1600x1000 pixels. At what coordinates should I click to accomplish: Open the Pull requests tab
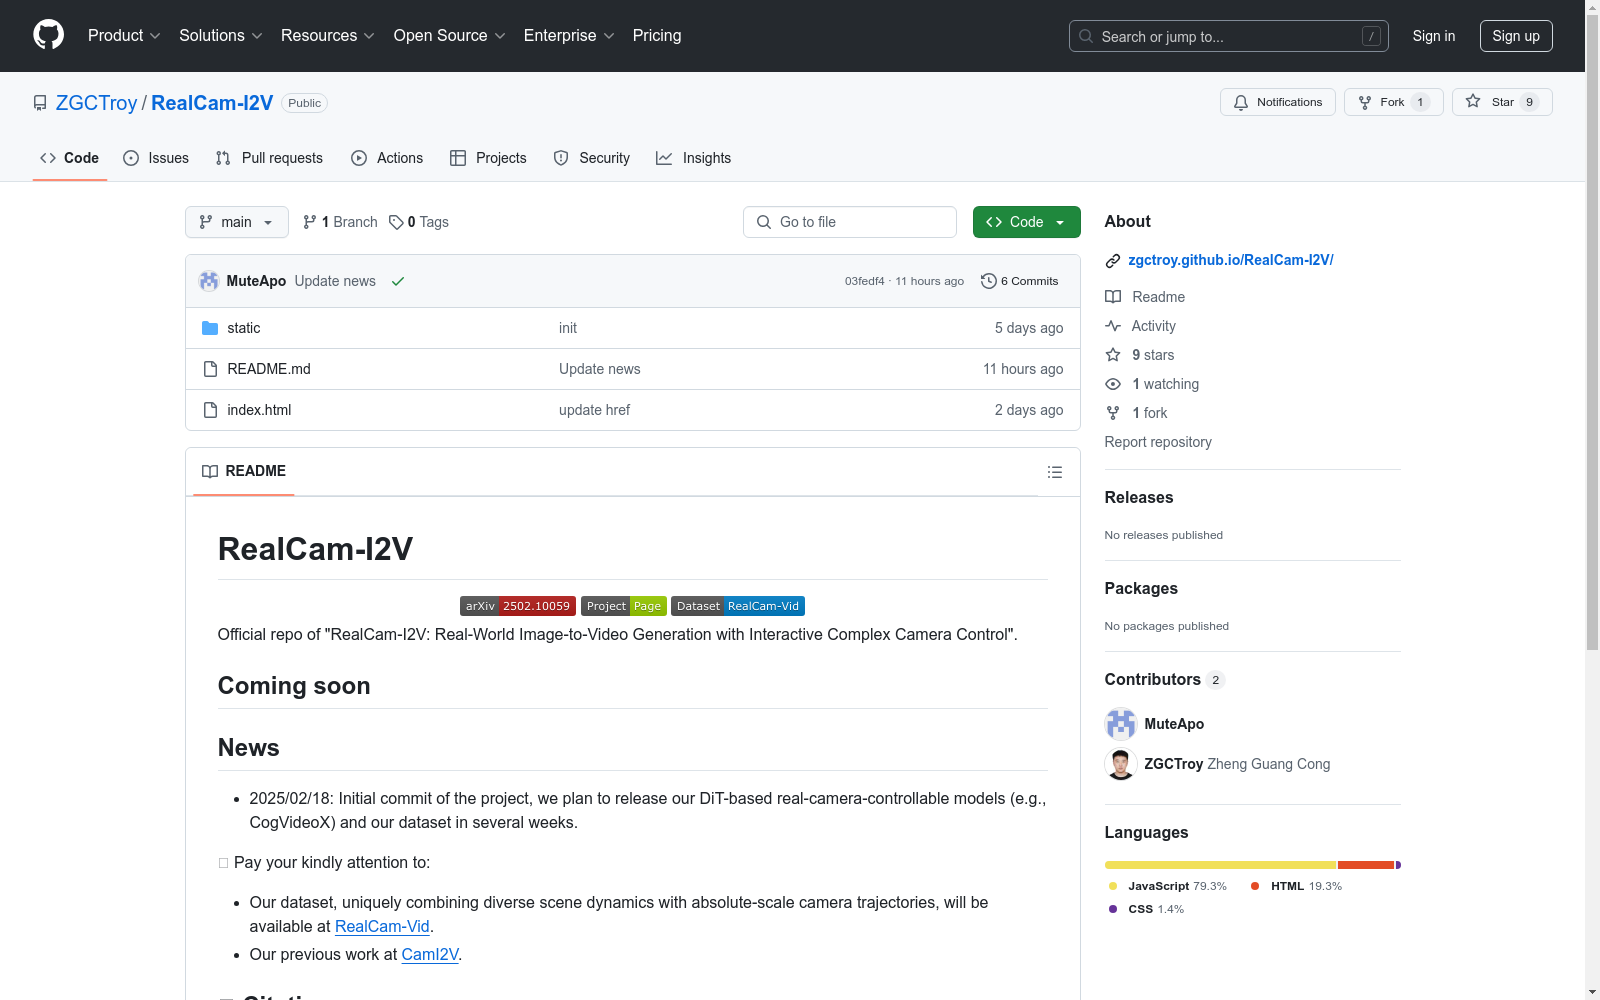pos(269,158)
